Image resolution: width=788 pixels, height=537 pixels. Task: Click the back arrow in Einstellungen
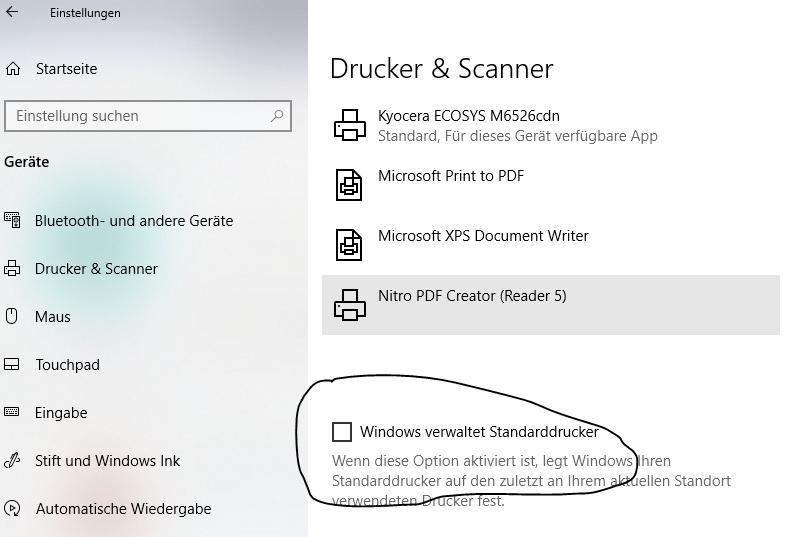(12, 12)
